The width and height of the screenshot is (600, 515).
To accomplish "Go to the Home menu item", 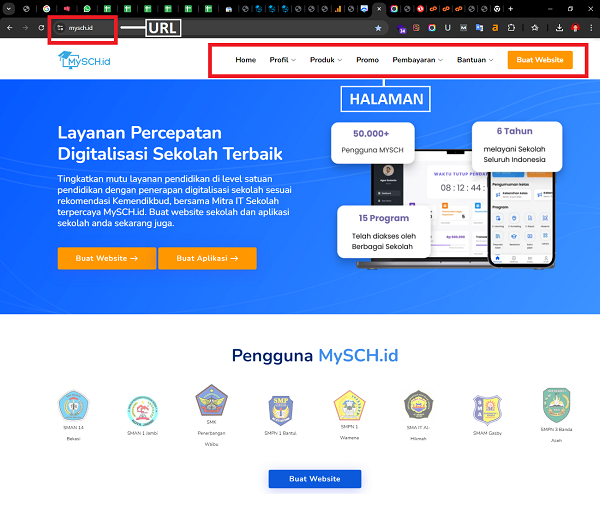I will click(x=246, y=60).
